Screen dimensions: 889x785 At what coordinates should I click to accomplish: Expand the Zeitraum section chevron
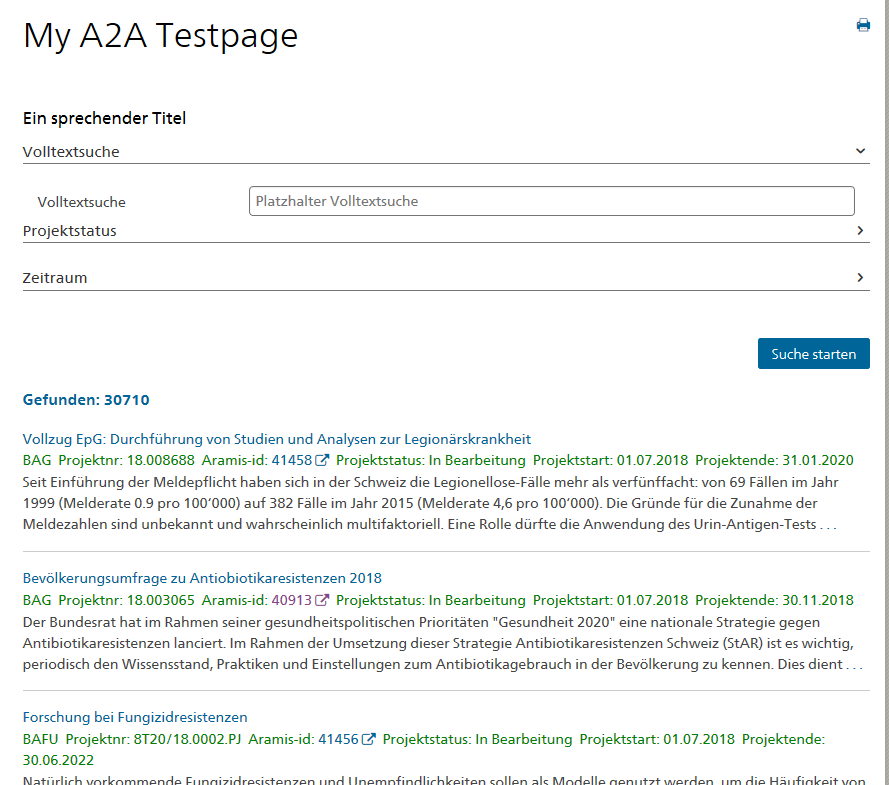860,278
